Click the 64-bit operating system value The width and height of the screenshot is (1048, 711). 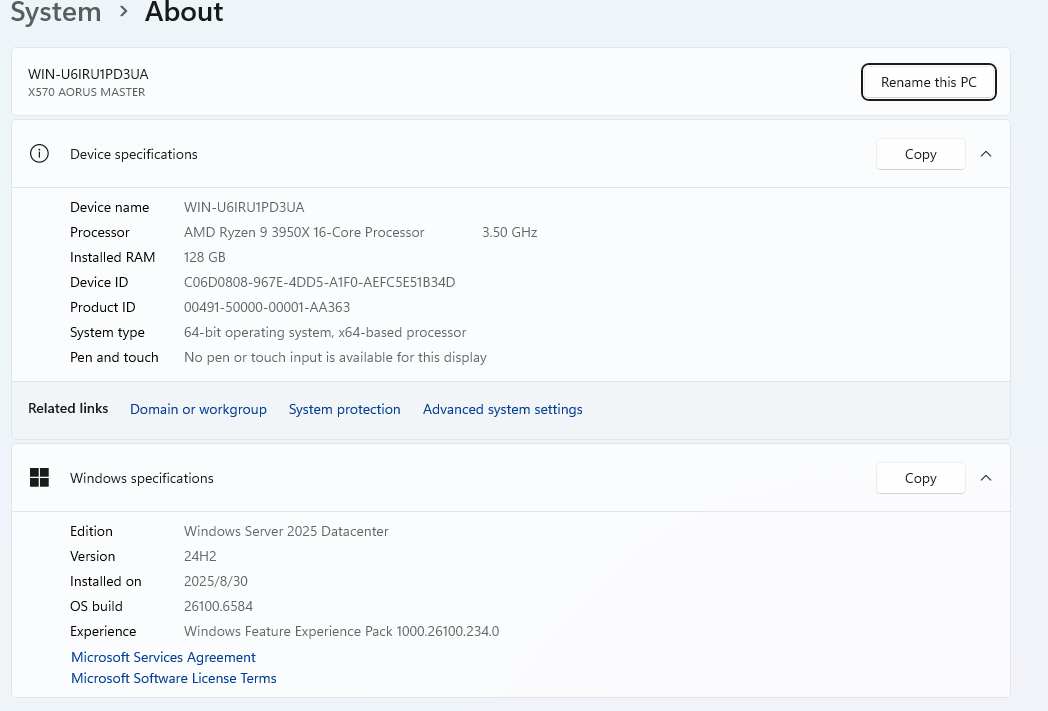click(x=325, y=332)
